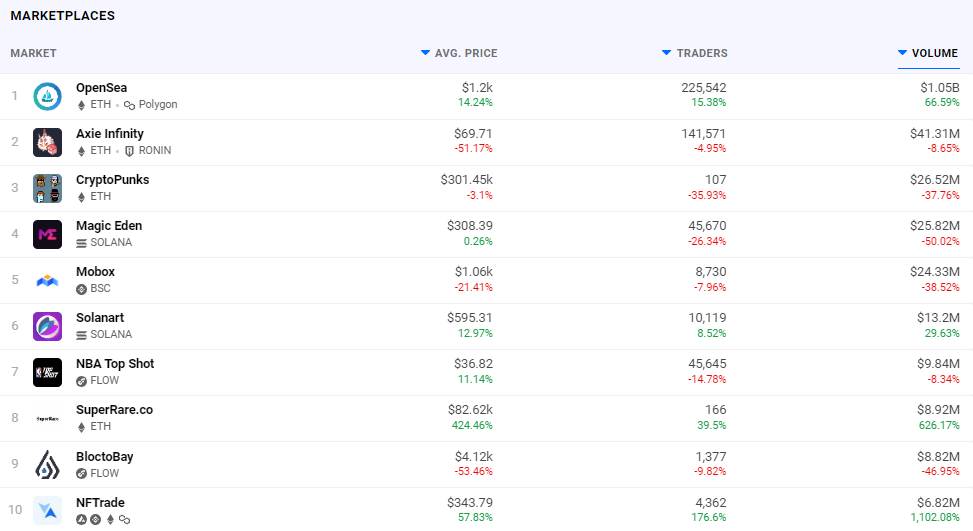Screen dimensions: 973x531
Task: Click Mobox traders count 8,730
Action: 711,272
